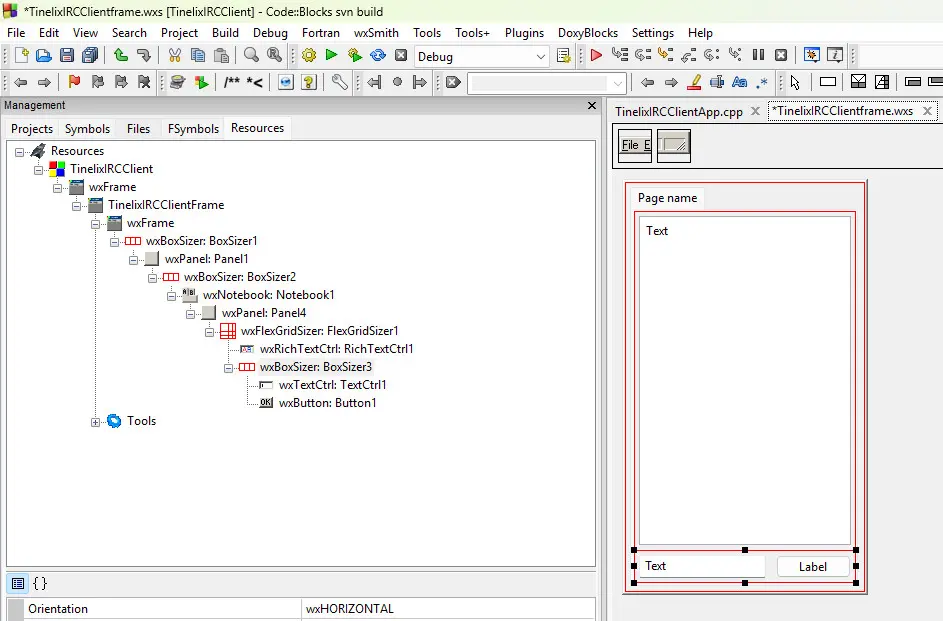Open debugger info windows icon
Screen dimensions: 943x621
(835, 55)
